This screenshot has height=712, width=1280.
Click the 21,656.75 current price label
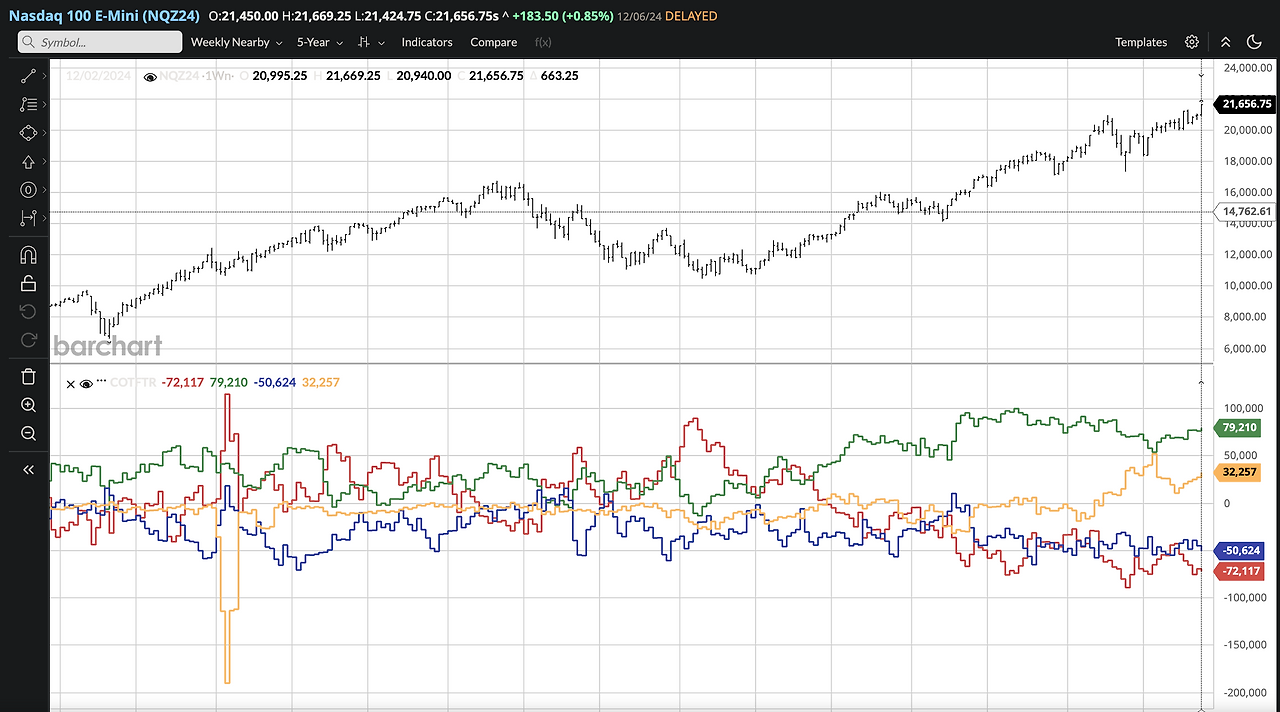coord(1244,104)
